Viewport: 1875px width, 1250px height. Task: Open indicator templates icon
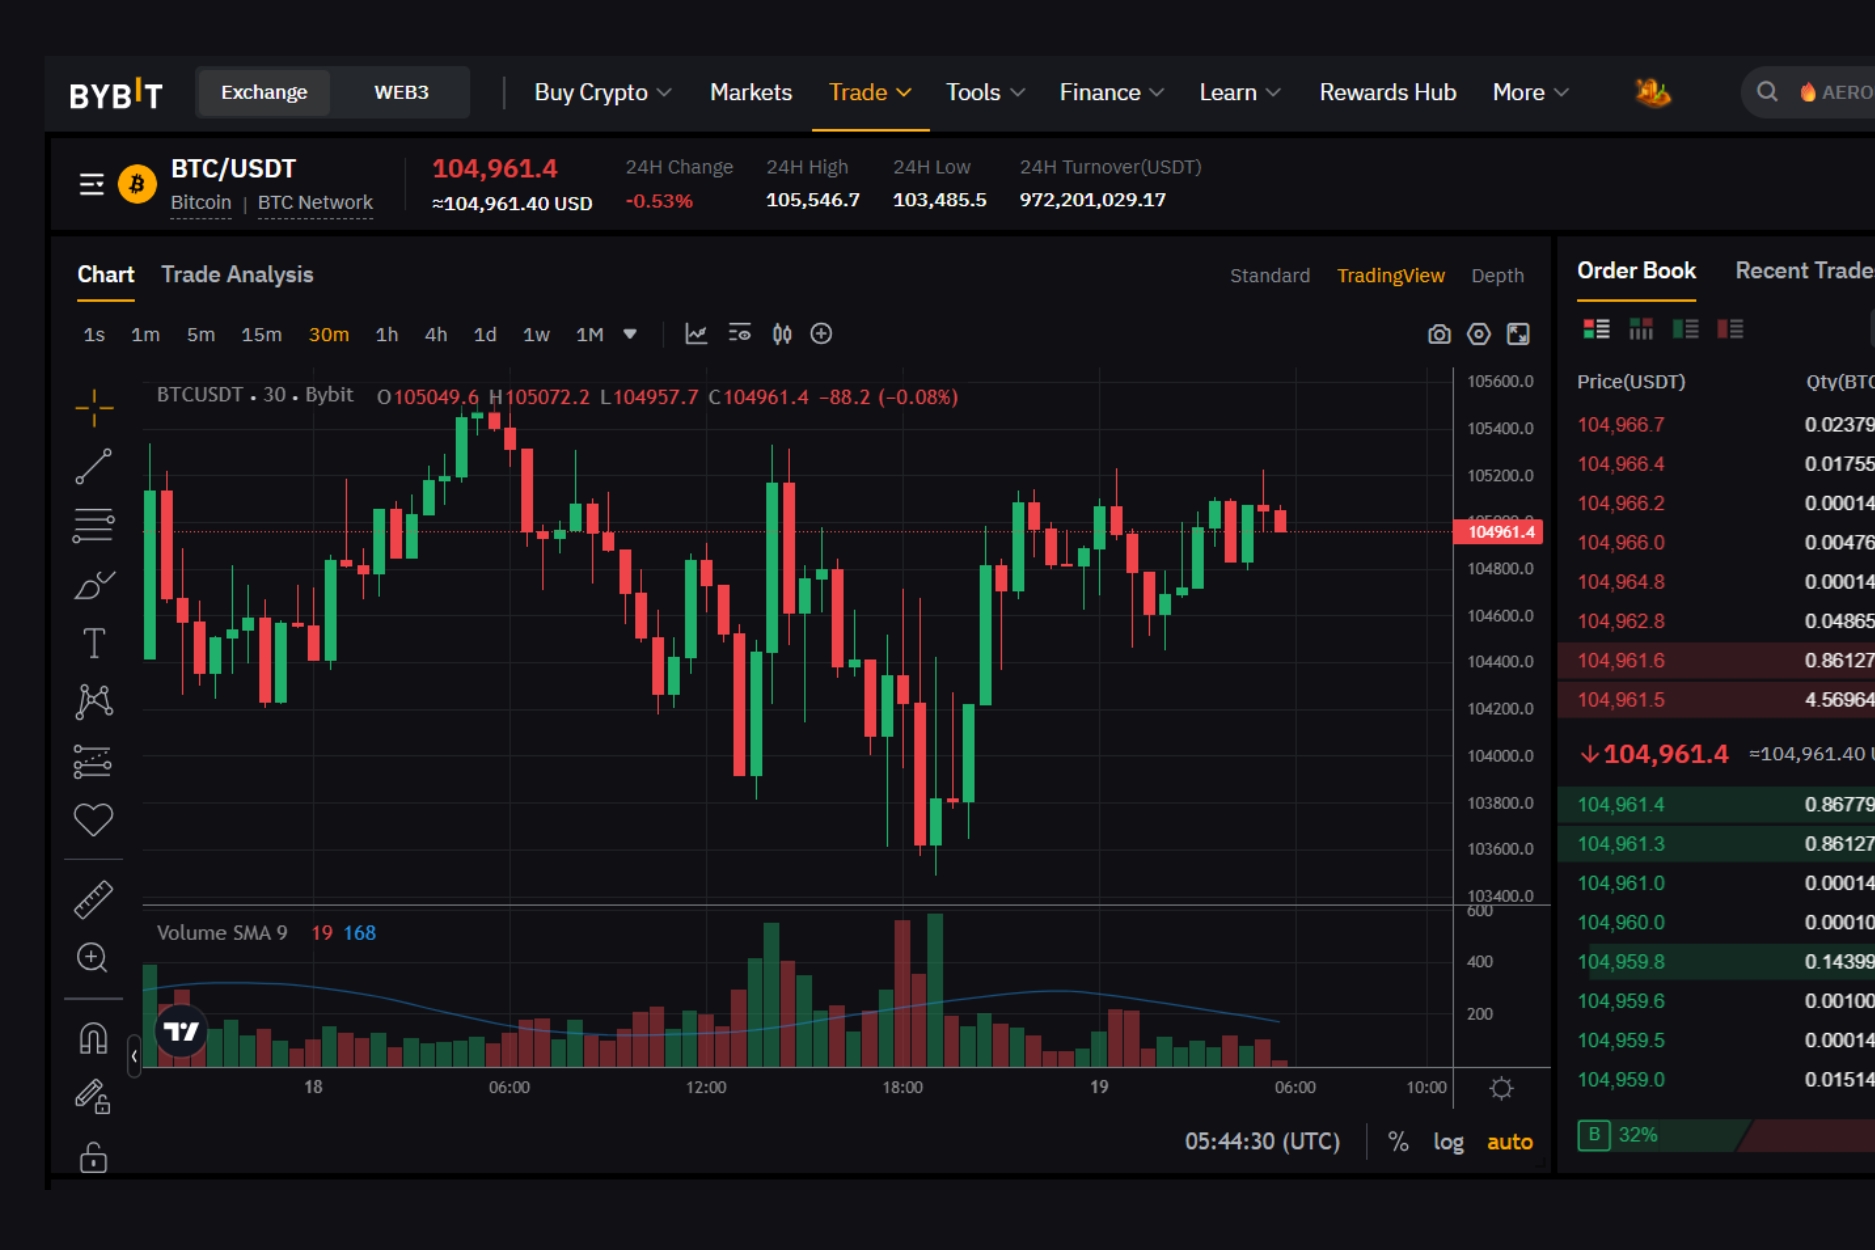[740, 334]
